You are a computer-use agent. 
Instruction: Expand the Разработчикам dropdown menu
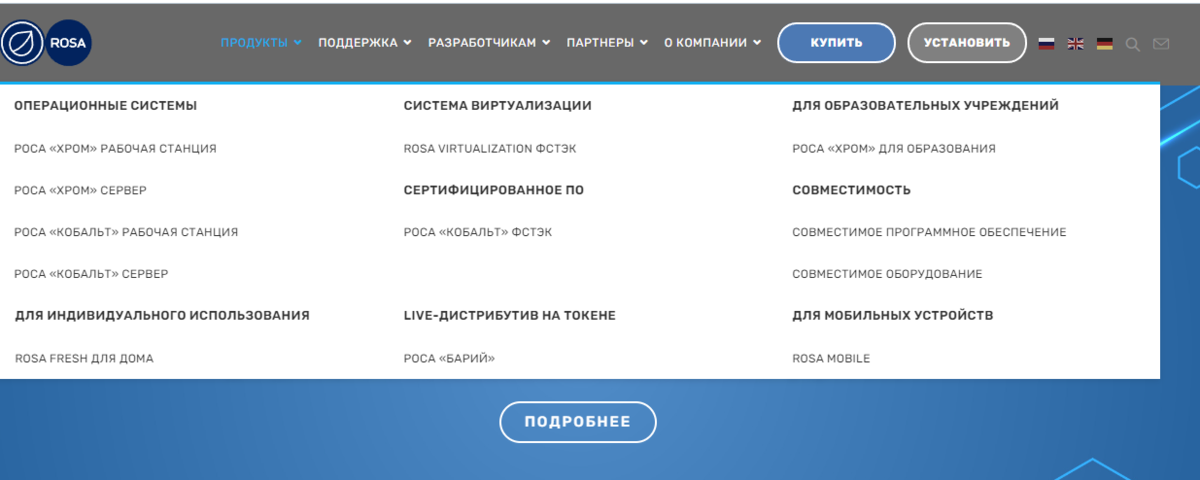coord(489,43)
